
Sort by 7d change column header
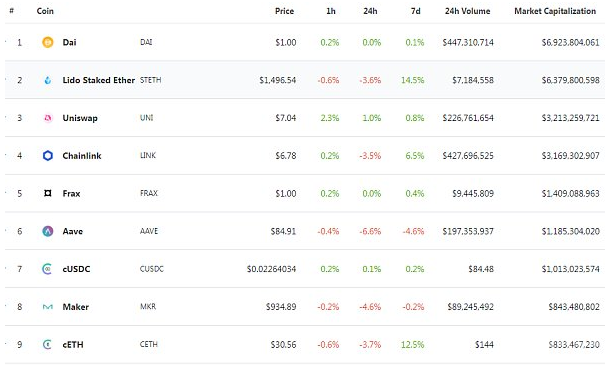click(415, 11)
